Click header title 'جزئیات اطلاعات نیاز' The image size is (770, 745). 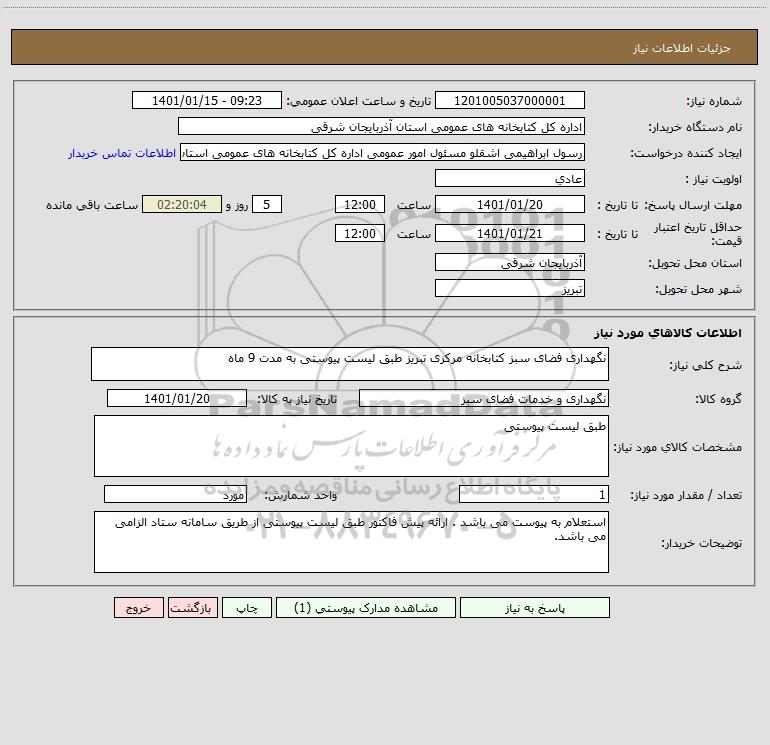point(682,48)
